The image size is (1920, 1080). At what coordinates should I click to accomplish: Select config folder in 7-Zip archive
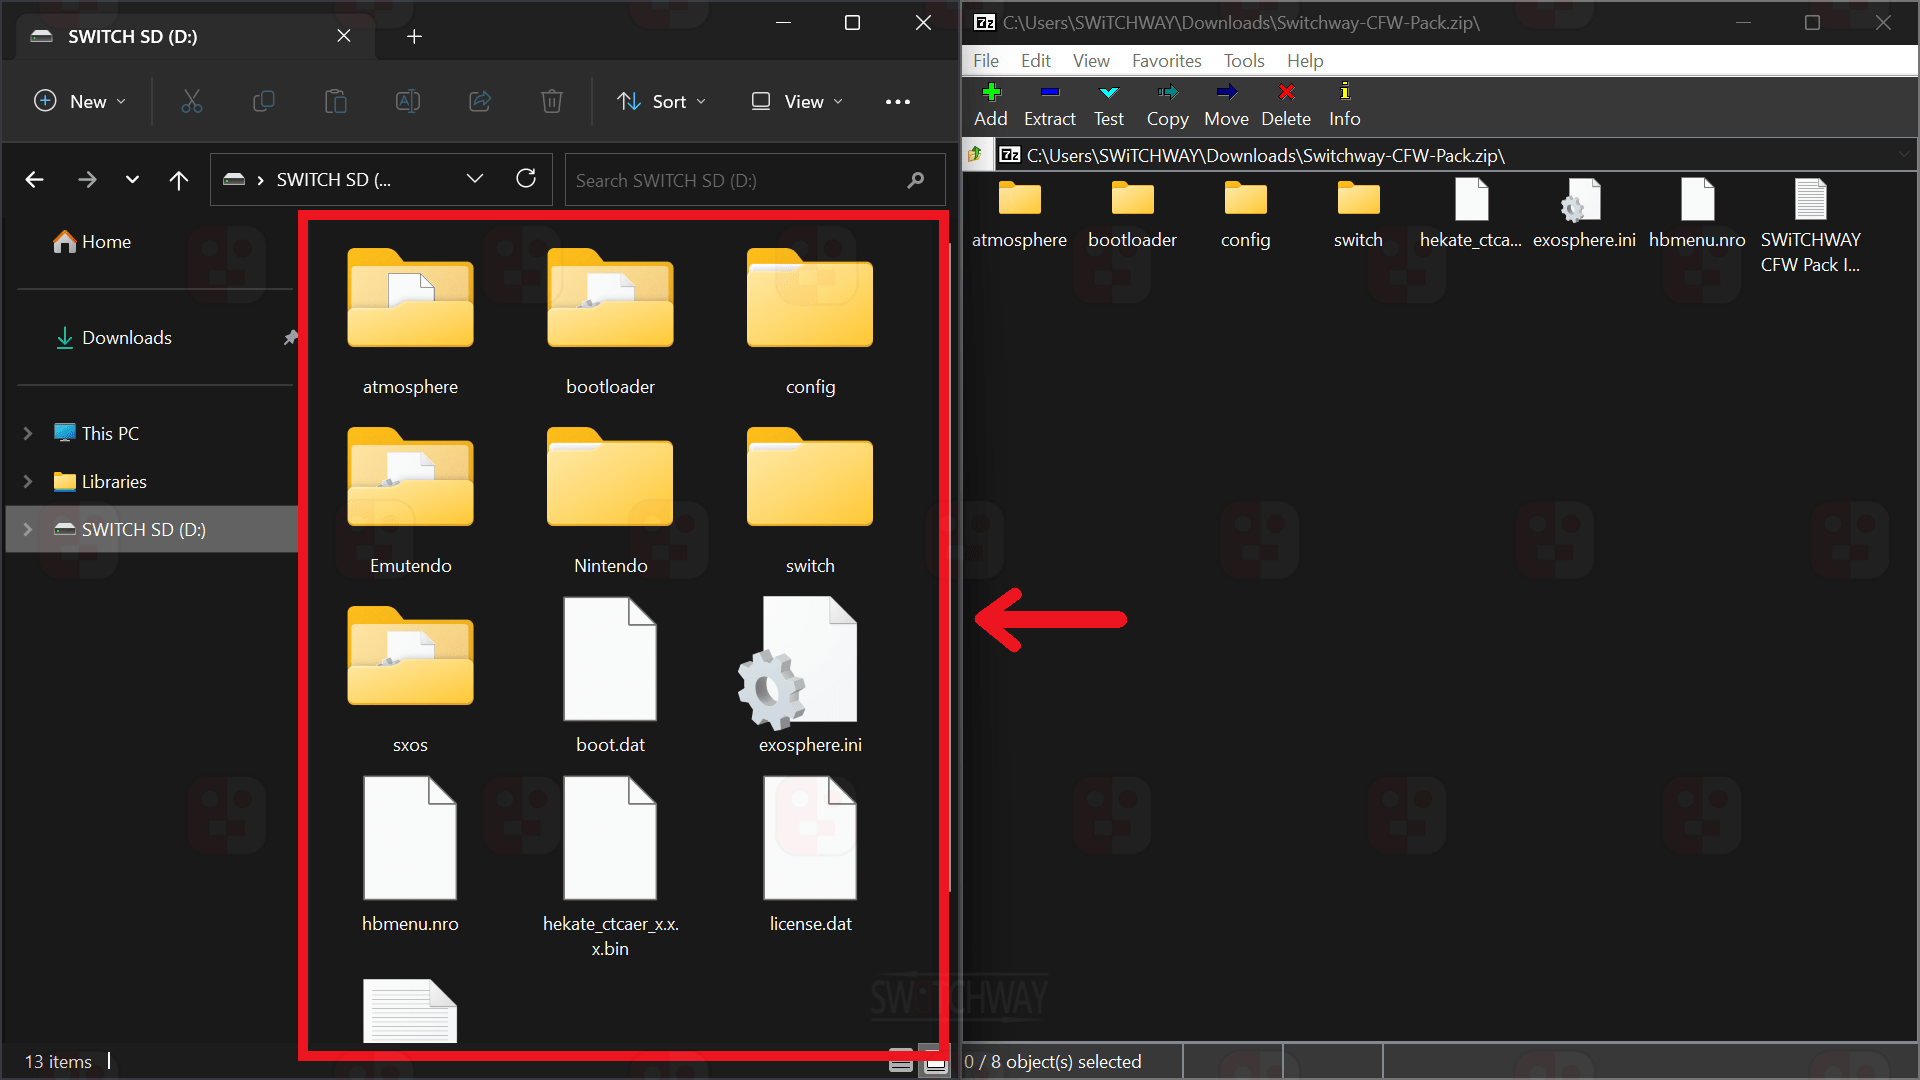[x=1245, y=214]
